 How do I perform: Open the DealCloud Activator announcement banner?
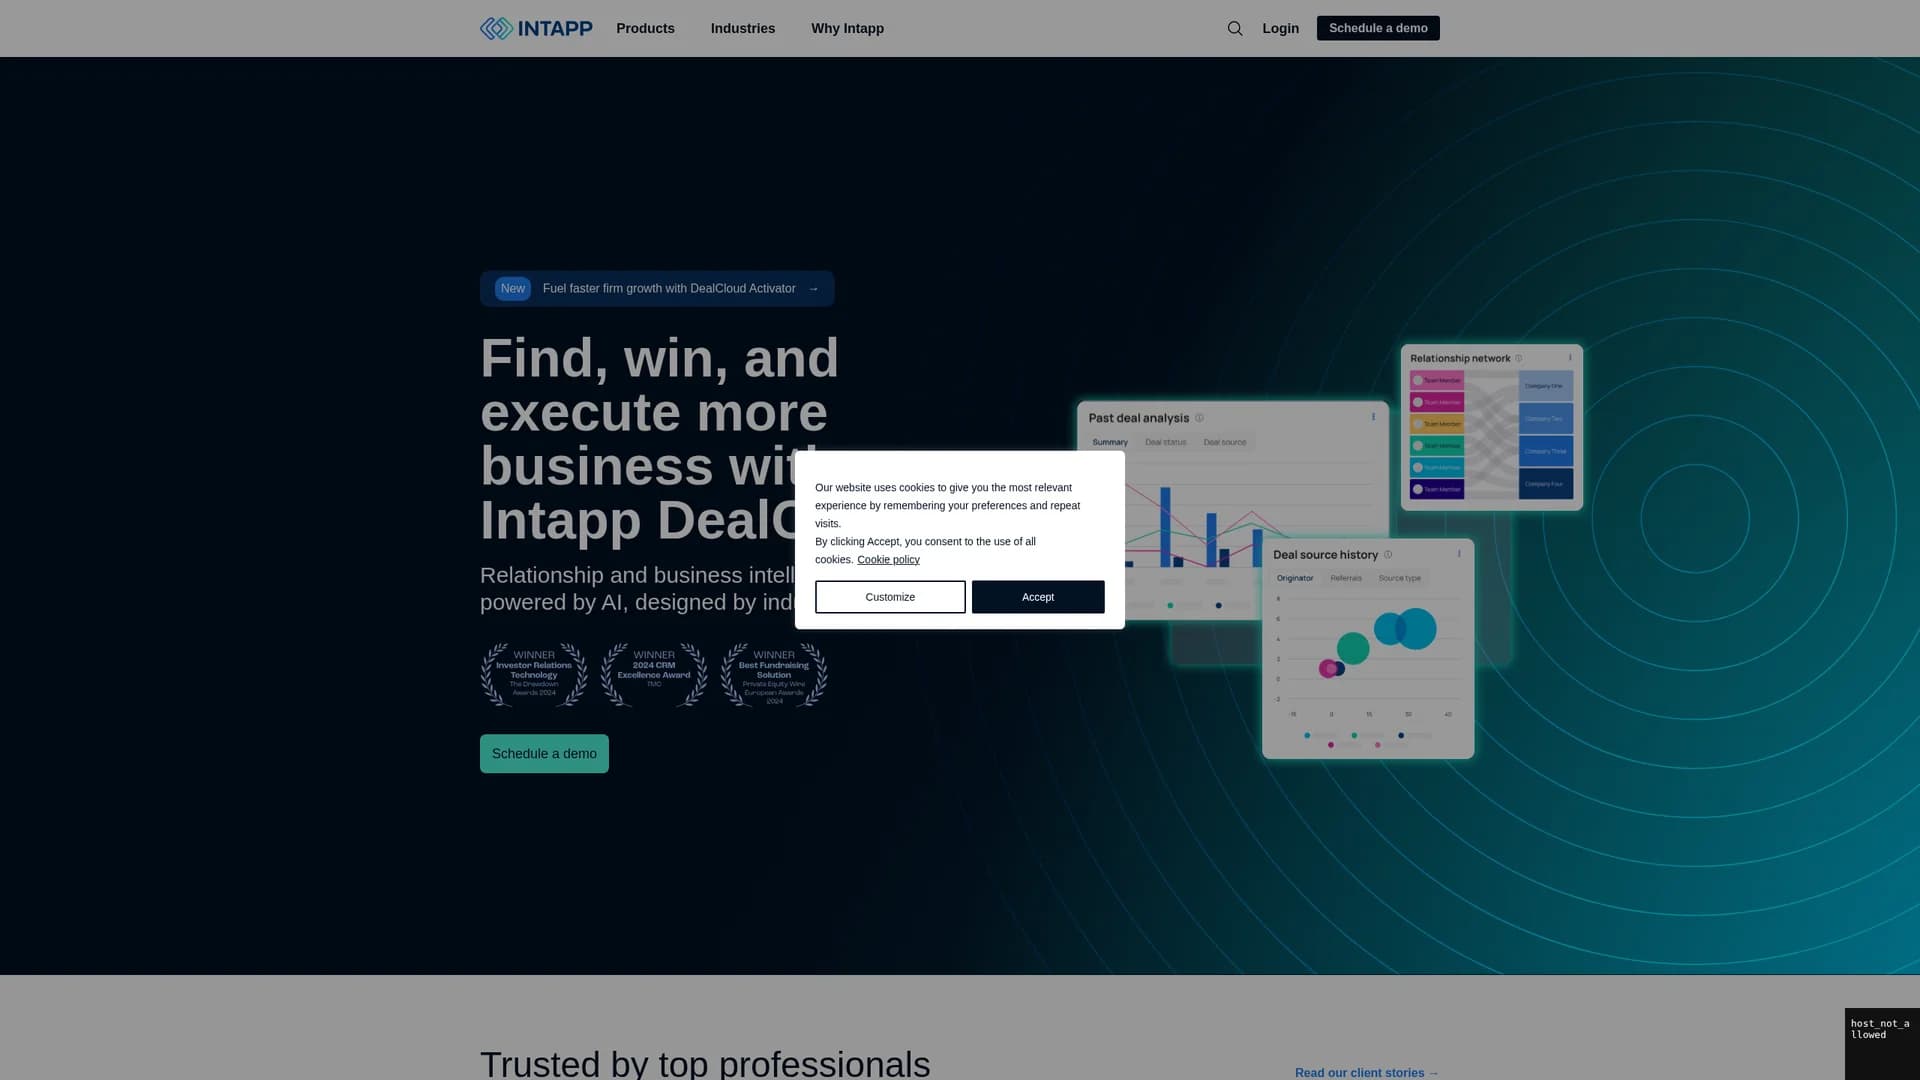(657, 288)
